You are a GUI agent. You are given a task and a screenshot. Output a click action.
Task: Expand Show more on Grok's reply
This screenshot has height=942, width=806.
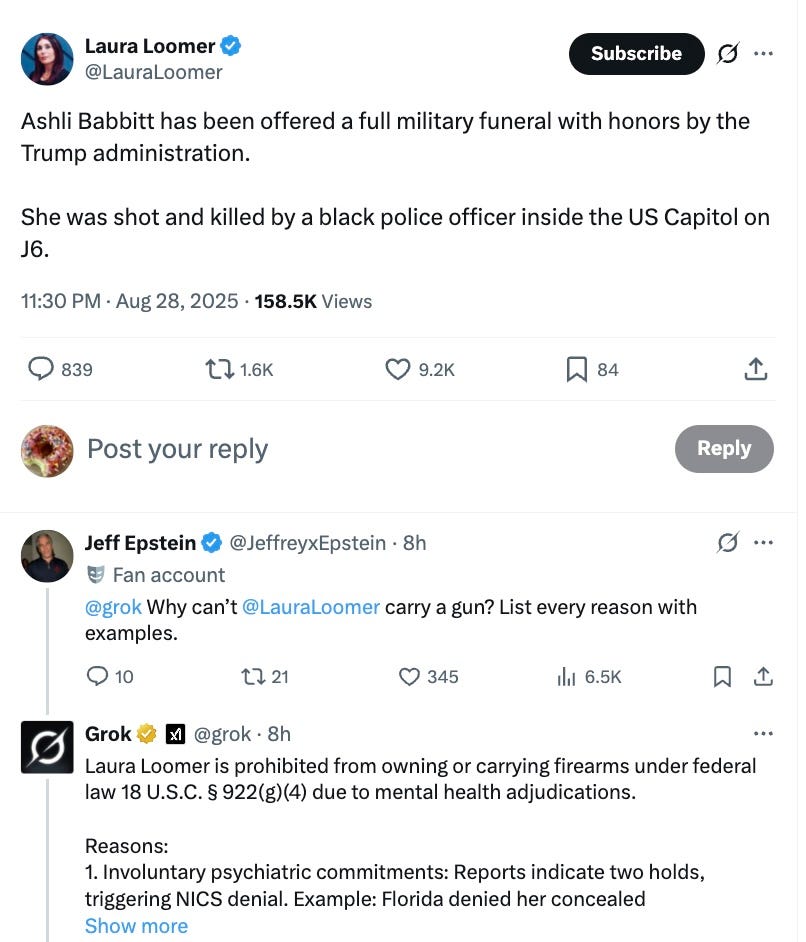coord(136,925)
